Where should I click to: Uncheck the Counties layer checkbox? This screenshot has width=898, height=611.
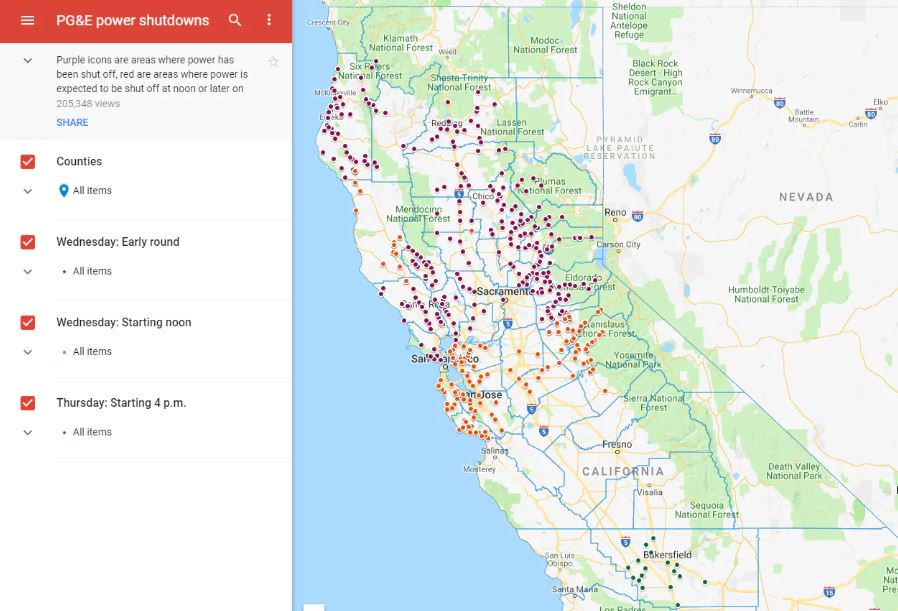[28, 162]
